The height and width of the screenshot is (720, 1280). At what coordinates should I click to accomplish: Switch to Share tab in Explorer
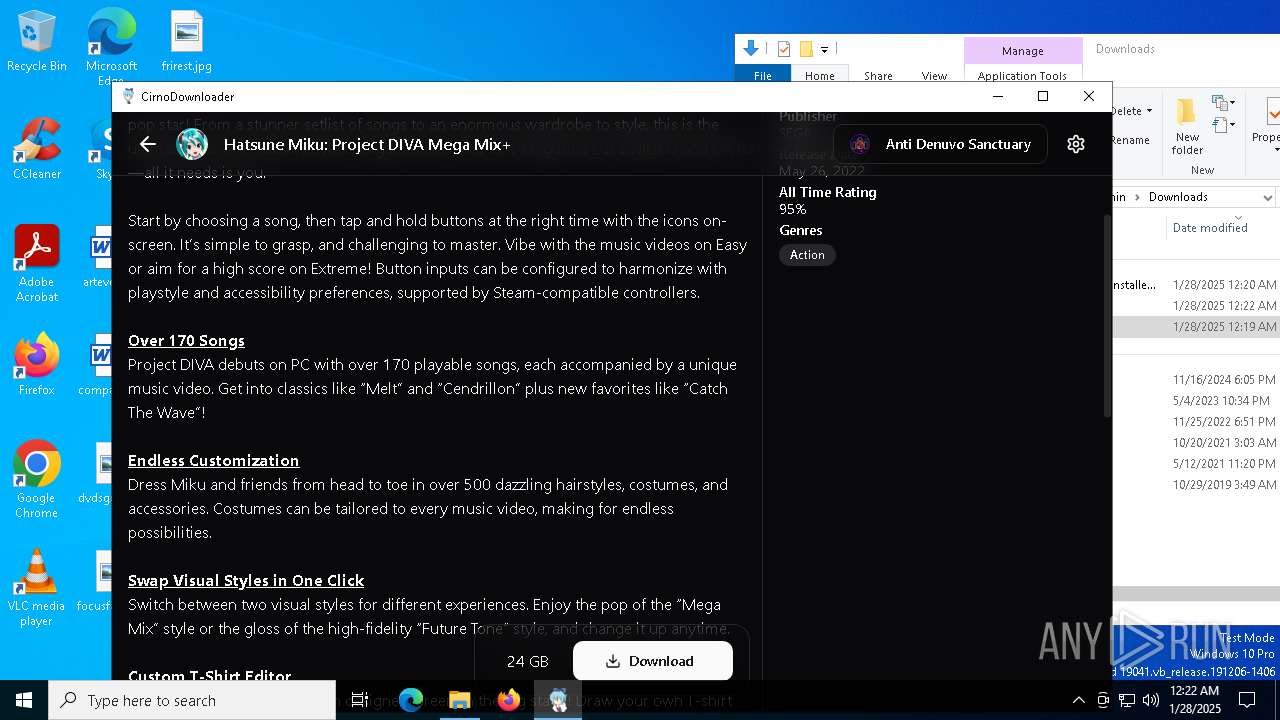tap(878, 76)
